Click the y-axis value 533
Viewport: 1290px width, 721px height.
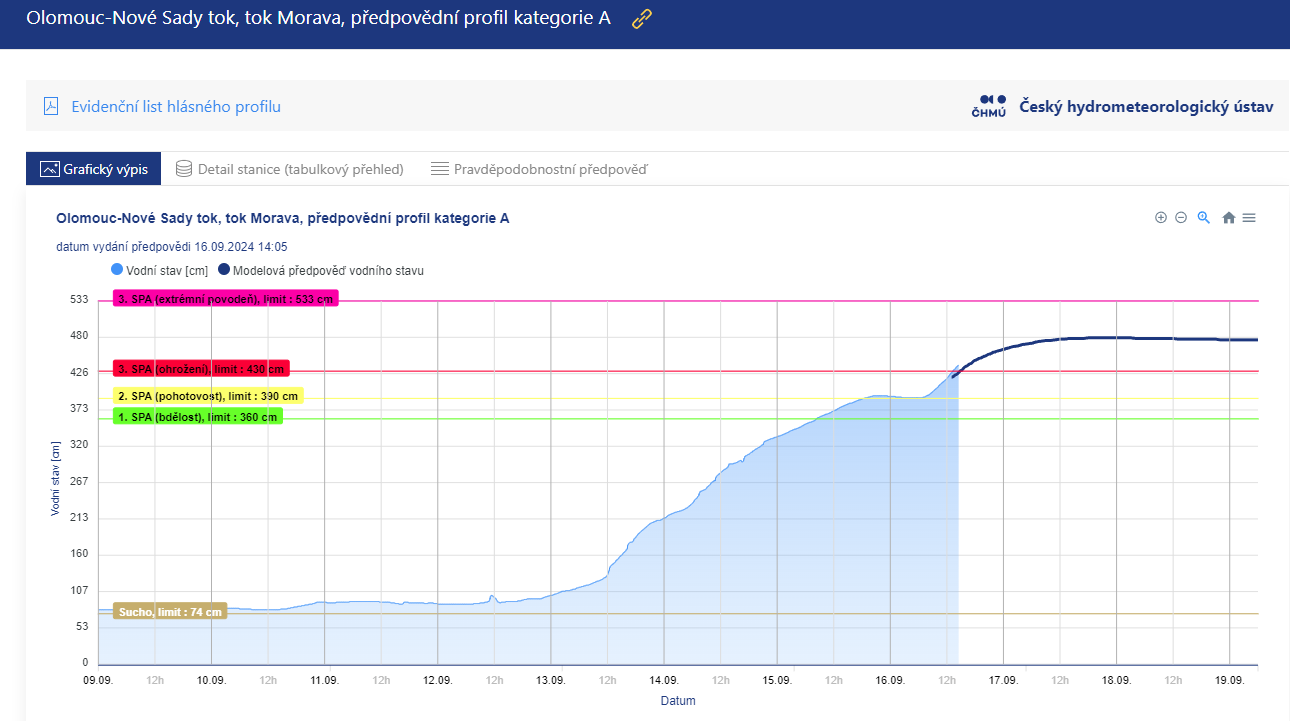[x=78, y=299]
